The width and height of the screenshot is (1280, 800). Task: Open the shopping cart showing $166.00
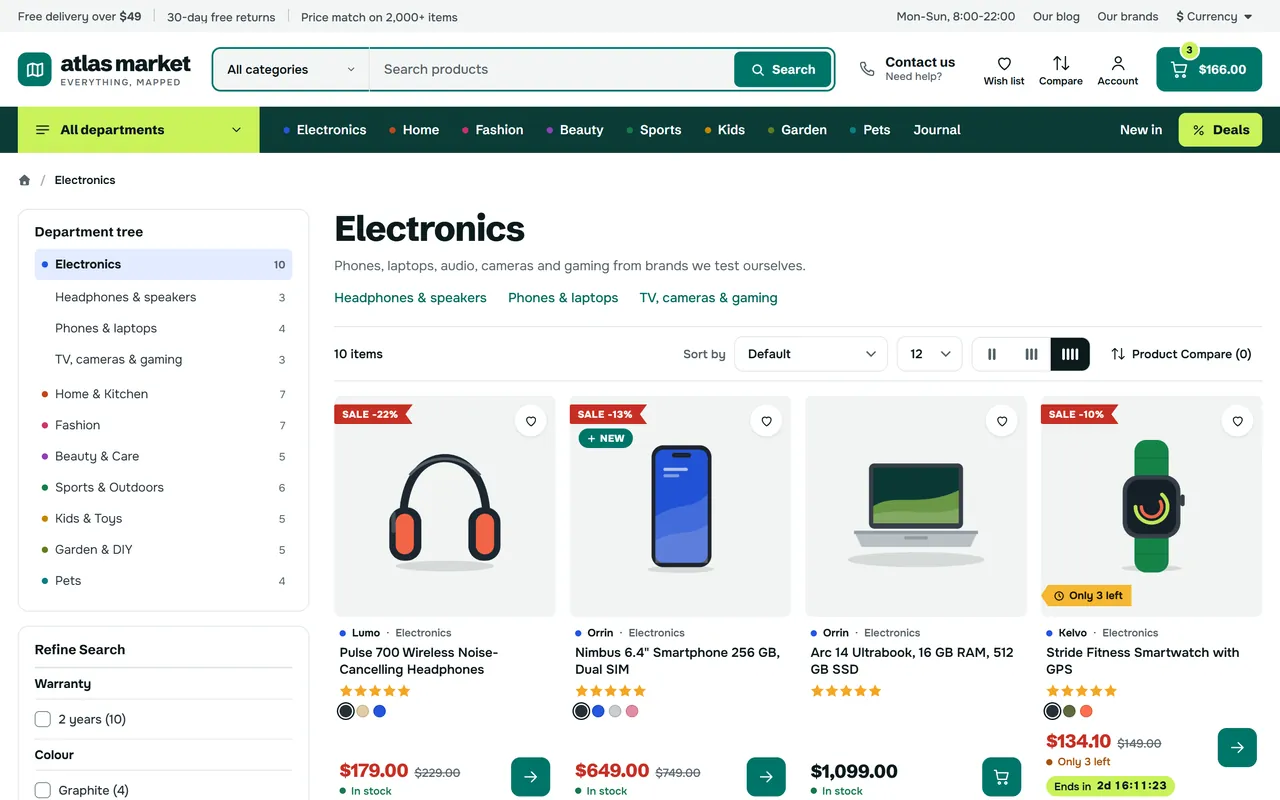1209,69
